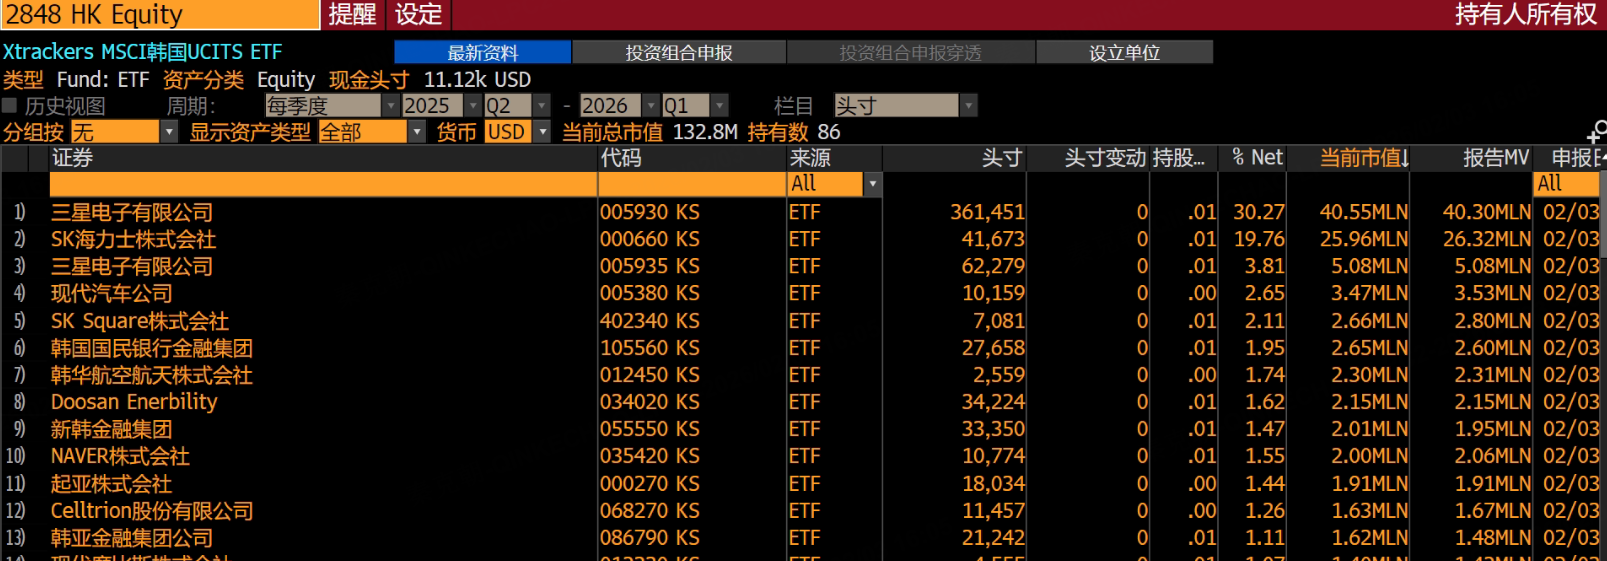1607x561 pixels.
Task: Open 现代汽车公司 holding
Action: coord(112,293)
